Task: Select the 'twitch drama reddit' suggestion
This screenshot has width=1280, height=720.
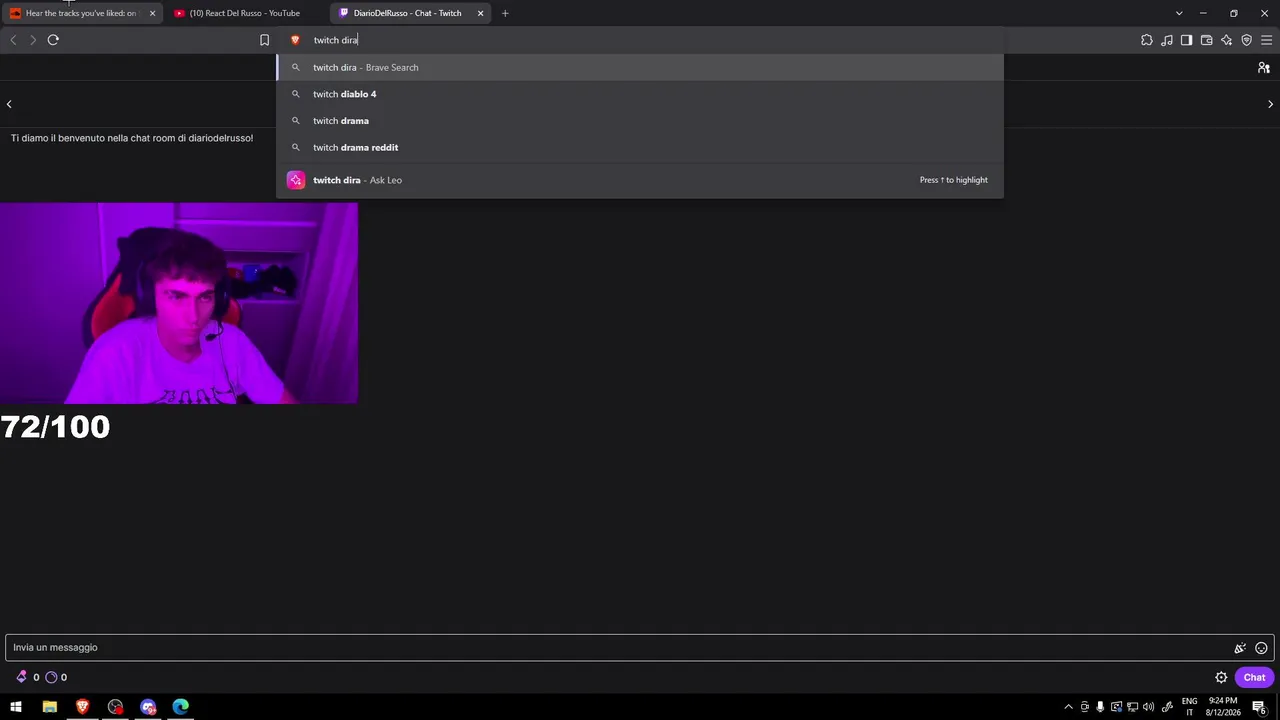Action: [x=640, y=147]
